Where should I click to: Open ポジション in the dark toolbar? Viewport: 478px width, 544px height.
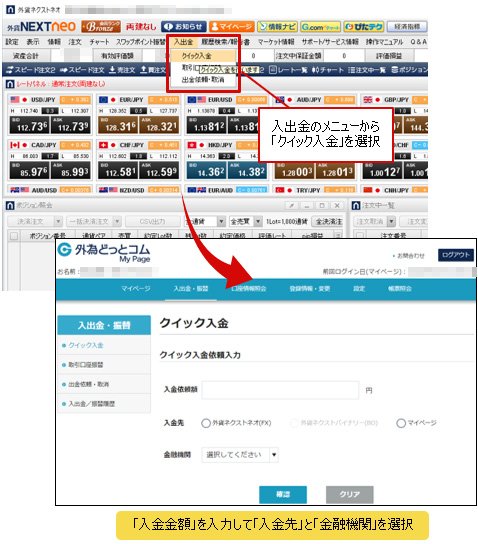coord(409,70)
